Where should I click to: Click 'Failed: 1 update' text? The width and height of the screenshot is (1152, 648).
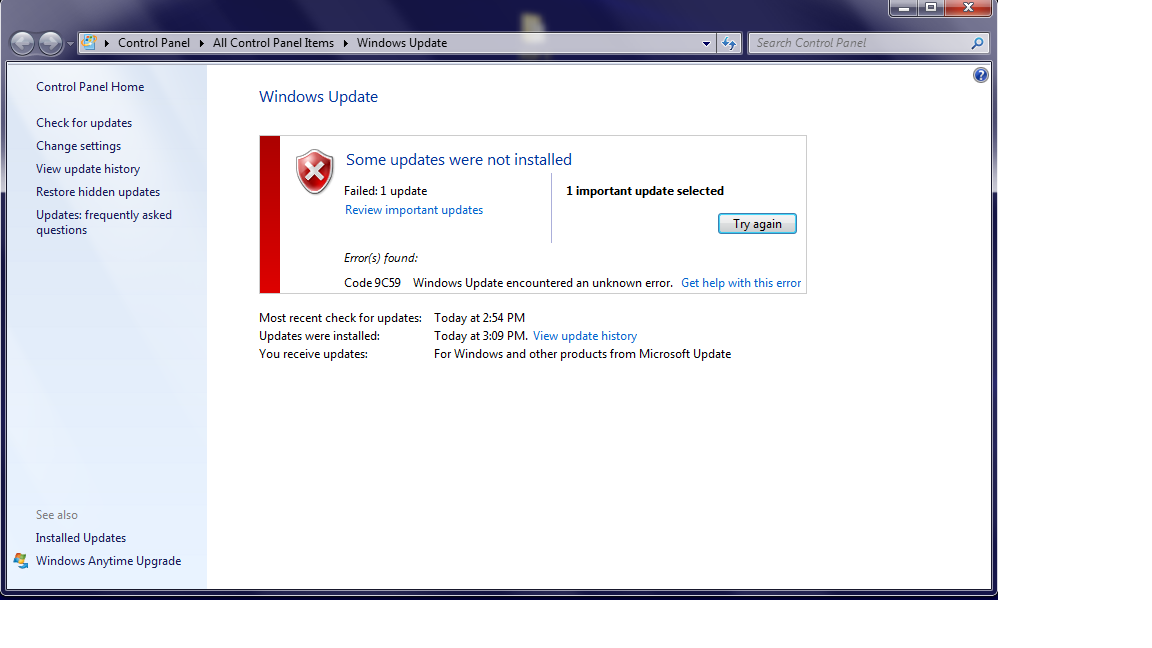tap(386, 191)
